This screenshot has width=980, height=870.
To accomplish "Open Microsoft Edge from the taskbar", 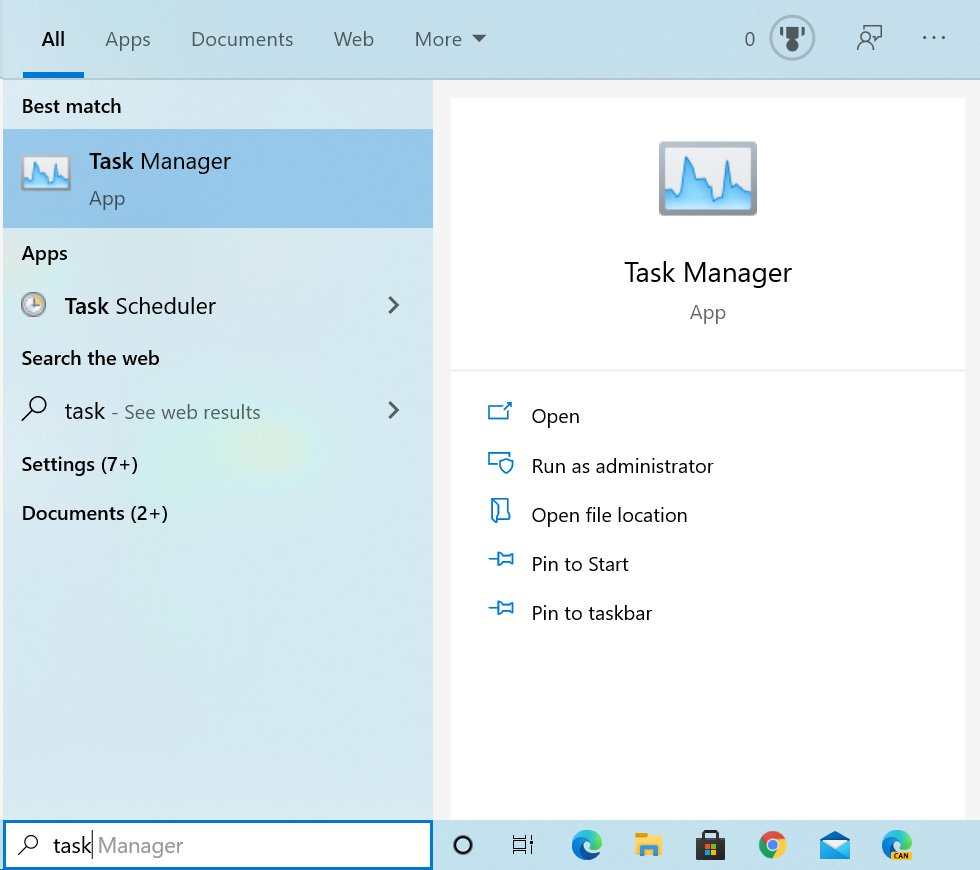I will (x=586, y=845).
